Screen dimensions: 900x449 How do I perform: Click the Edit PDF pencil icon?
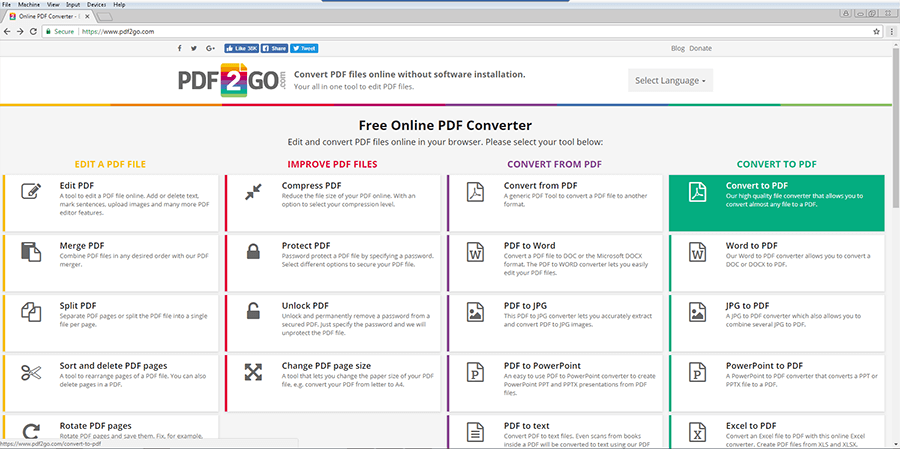31,192
